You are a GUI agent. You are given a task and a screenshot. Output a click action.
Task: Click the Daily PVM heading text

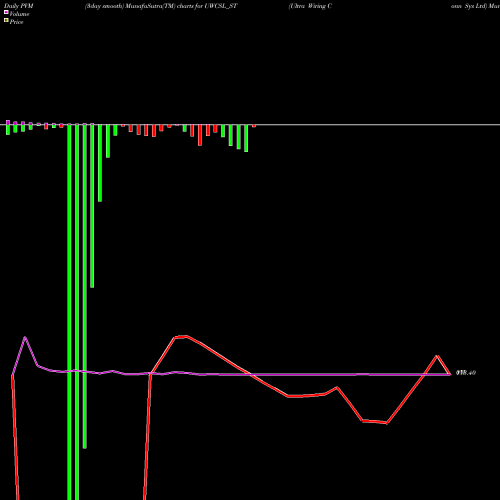tap(19, 6)
